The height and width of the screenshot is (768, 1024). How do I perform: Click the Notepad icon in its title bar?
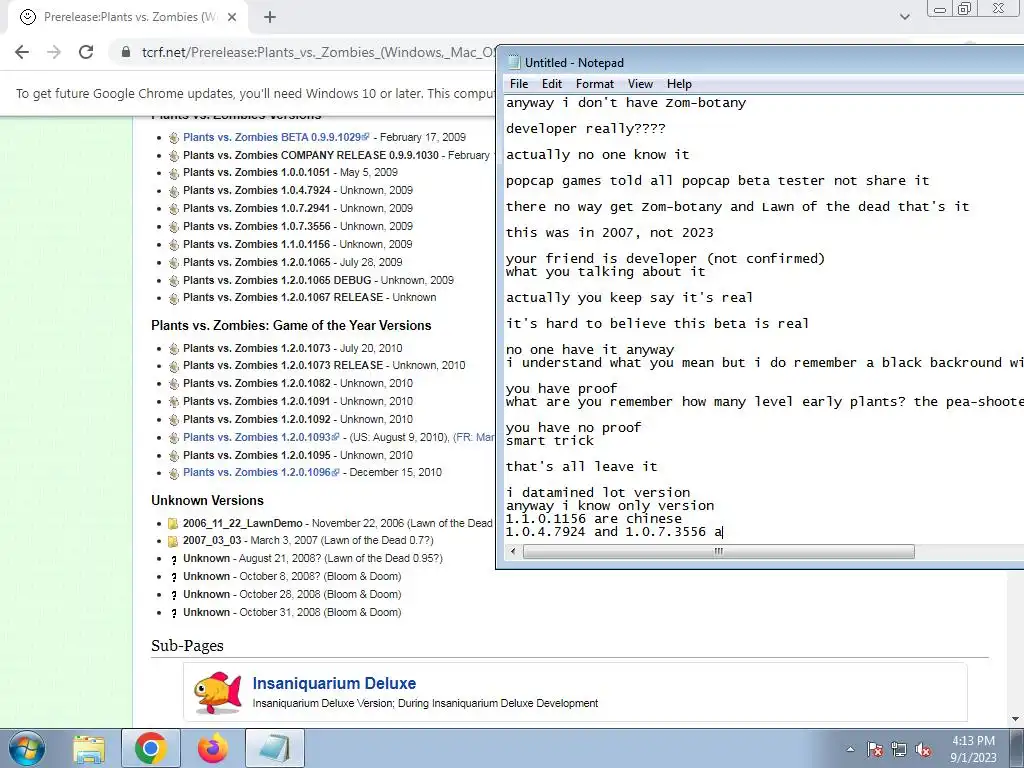pos(515,62)
